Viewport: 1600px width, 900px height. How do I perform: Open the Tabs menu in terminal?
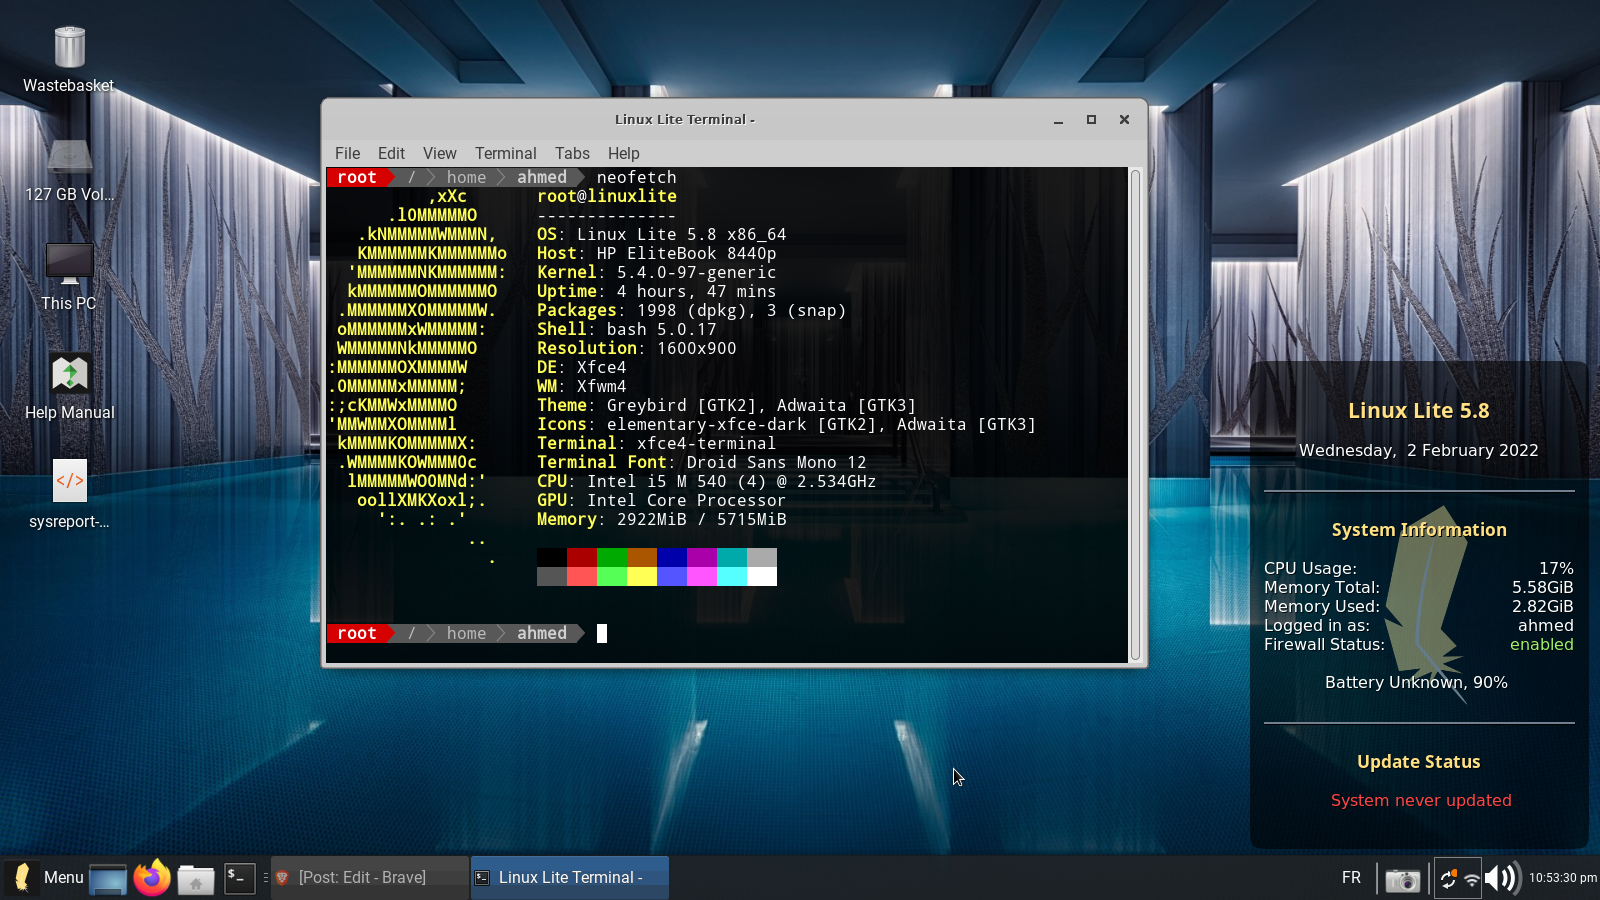[x=572, y=153]
